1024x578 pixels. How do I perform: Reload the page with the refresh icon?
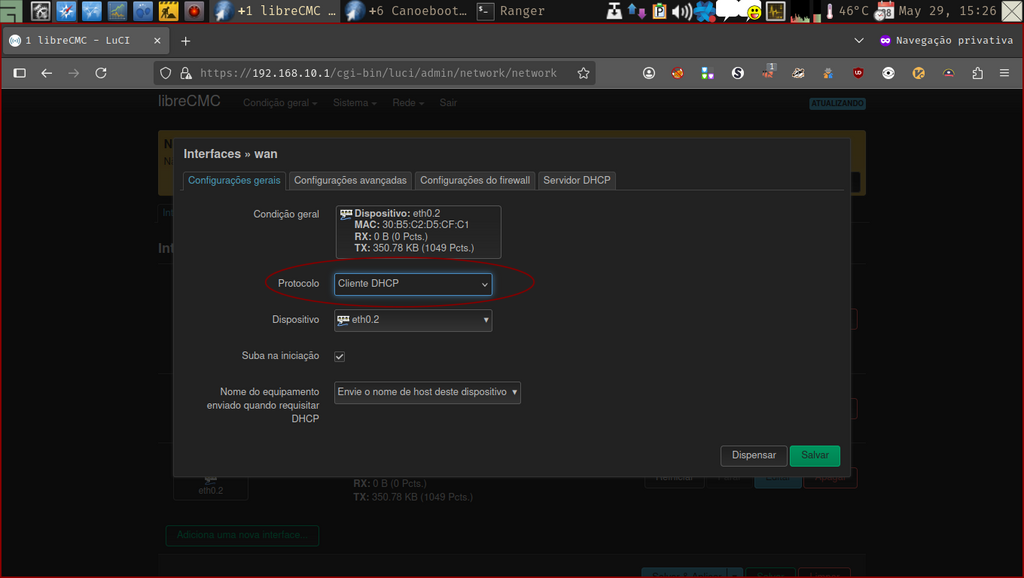(100, 72)
